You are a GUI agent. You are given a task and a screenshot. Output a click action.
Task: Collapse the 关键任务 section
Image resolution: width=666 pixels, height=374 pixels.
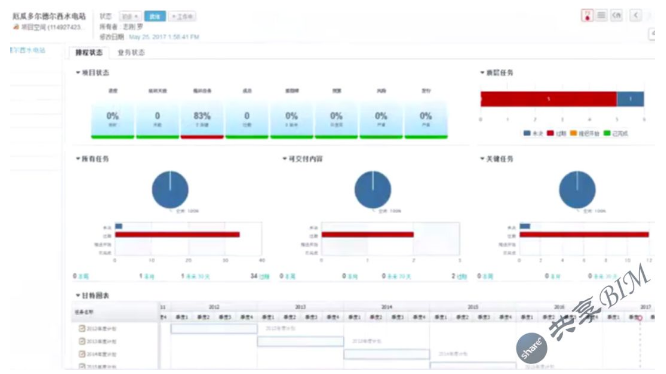[x=482, y=159]
